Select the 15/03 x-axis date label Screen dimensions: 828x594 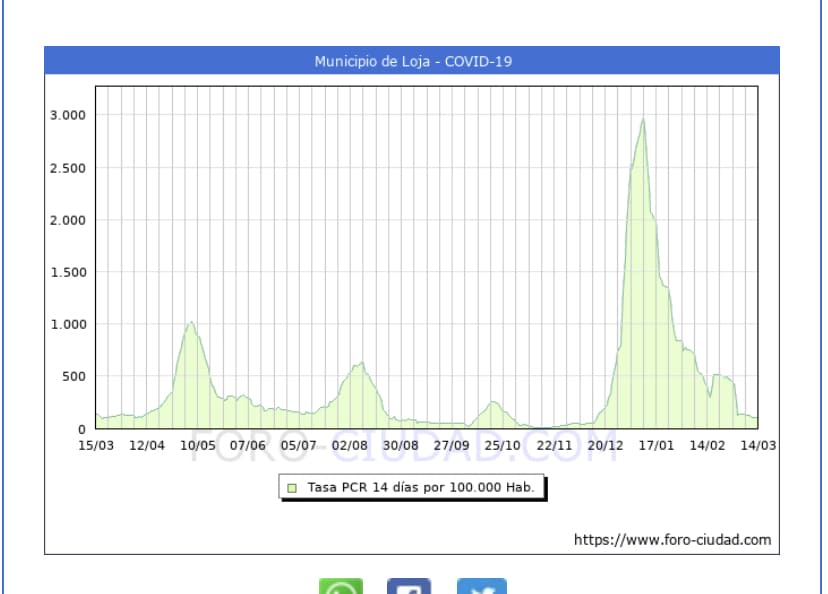[x=96, y=445]
